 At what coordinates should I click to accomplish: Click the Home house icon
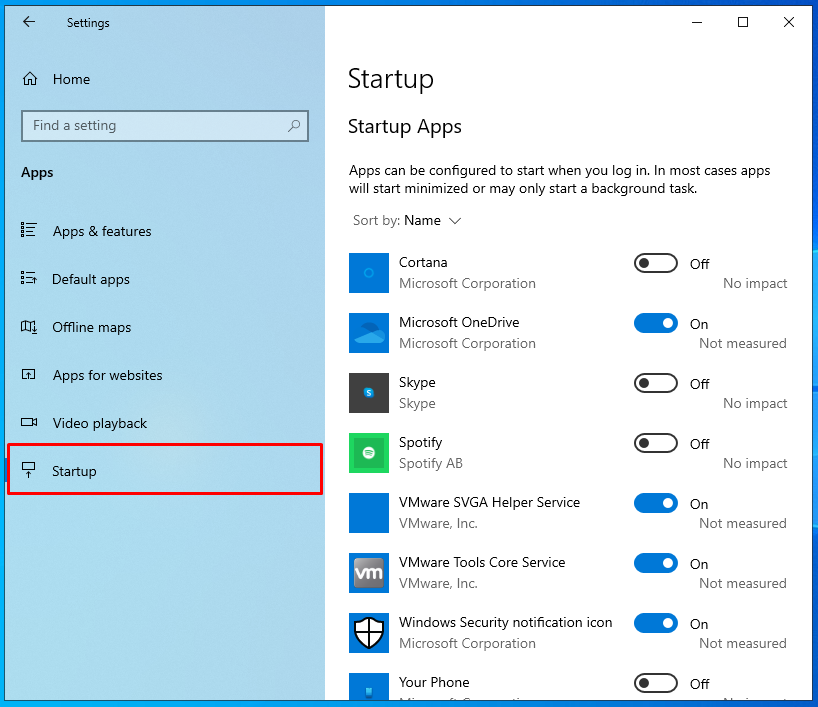click(x=30, y=79)
